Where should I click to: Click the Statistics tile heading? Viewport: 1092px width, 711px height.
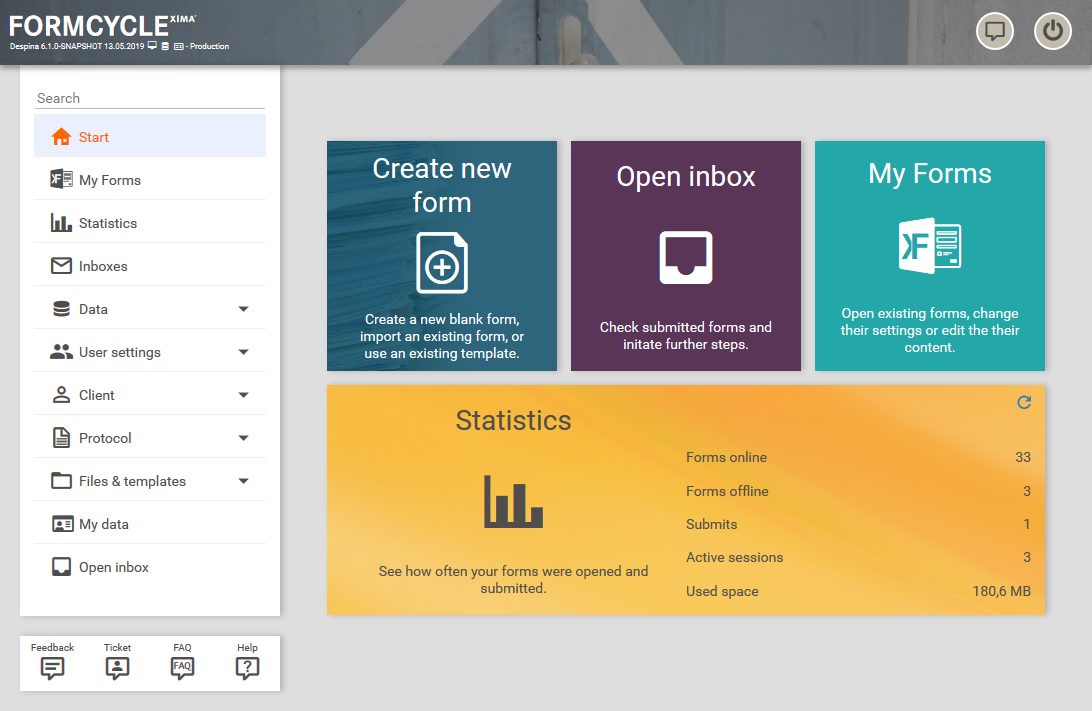pyautogui.click(x=513, y=420)
